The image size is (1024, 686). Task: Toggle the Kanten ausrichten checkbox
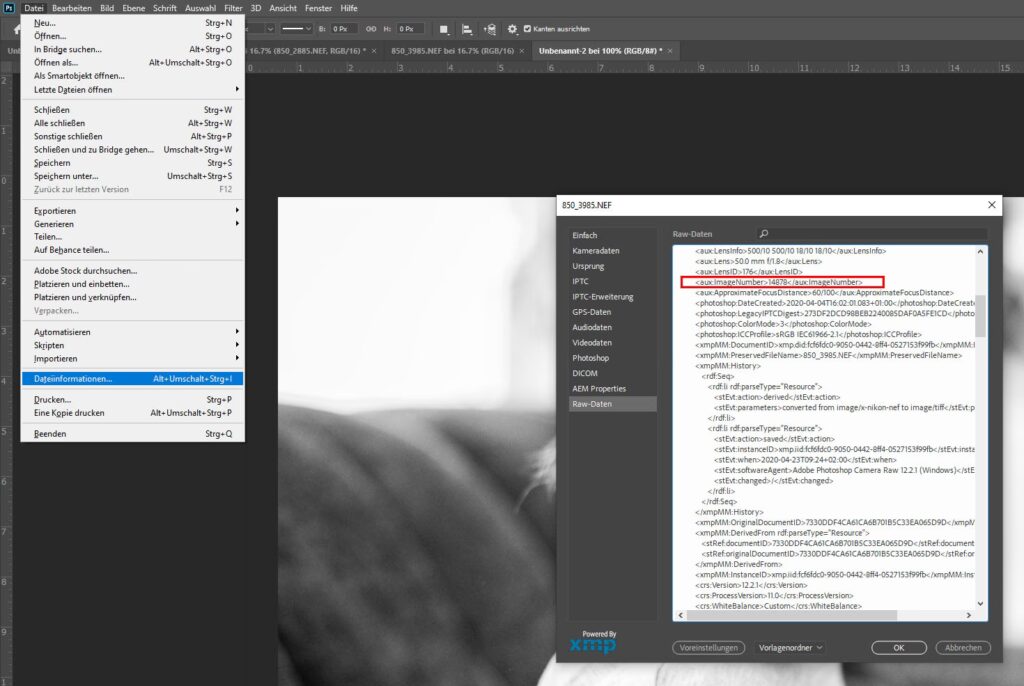tap(529, 29)
